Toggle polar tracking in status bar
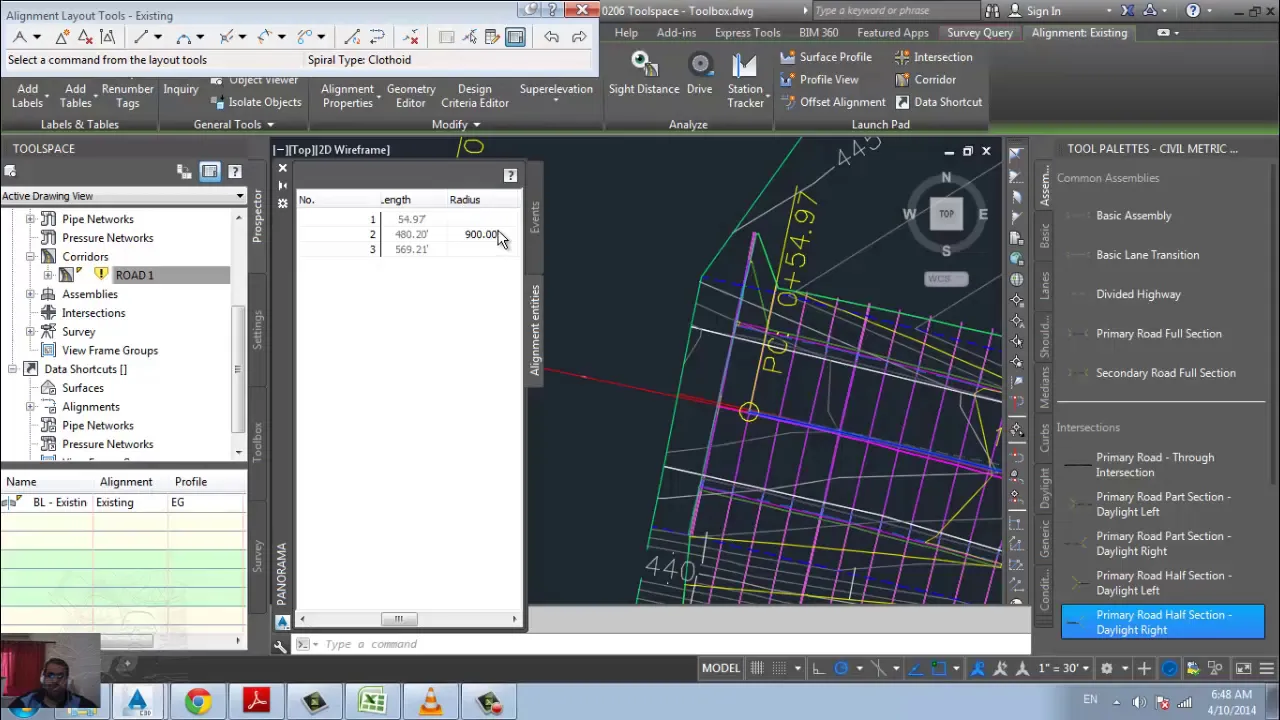 pyautogui.click(x=841, y=668)
